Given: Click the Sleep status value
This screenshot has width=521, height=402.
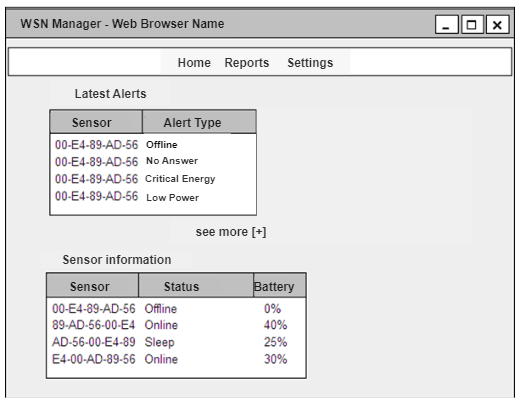Looking at the screenshot, I should point(159,342).
